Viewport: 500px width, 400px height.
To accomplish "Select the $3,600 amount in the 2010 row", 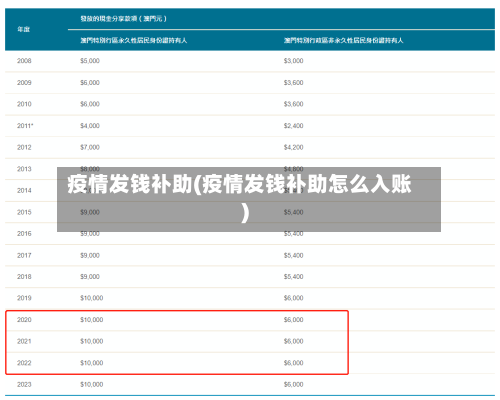I will coord(294,104).
